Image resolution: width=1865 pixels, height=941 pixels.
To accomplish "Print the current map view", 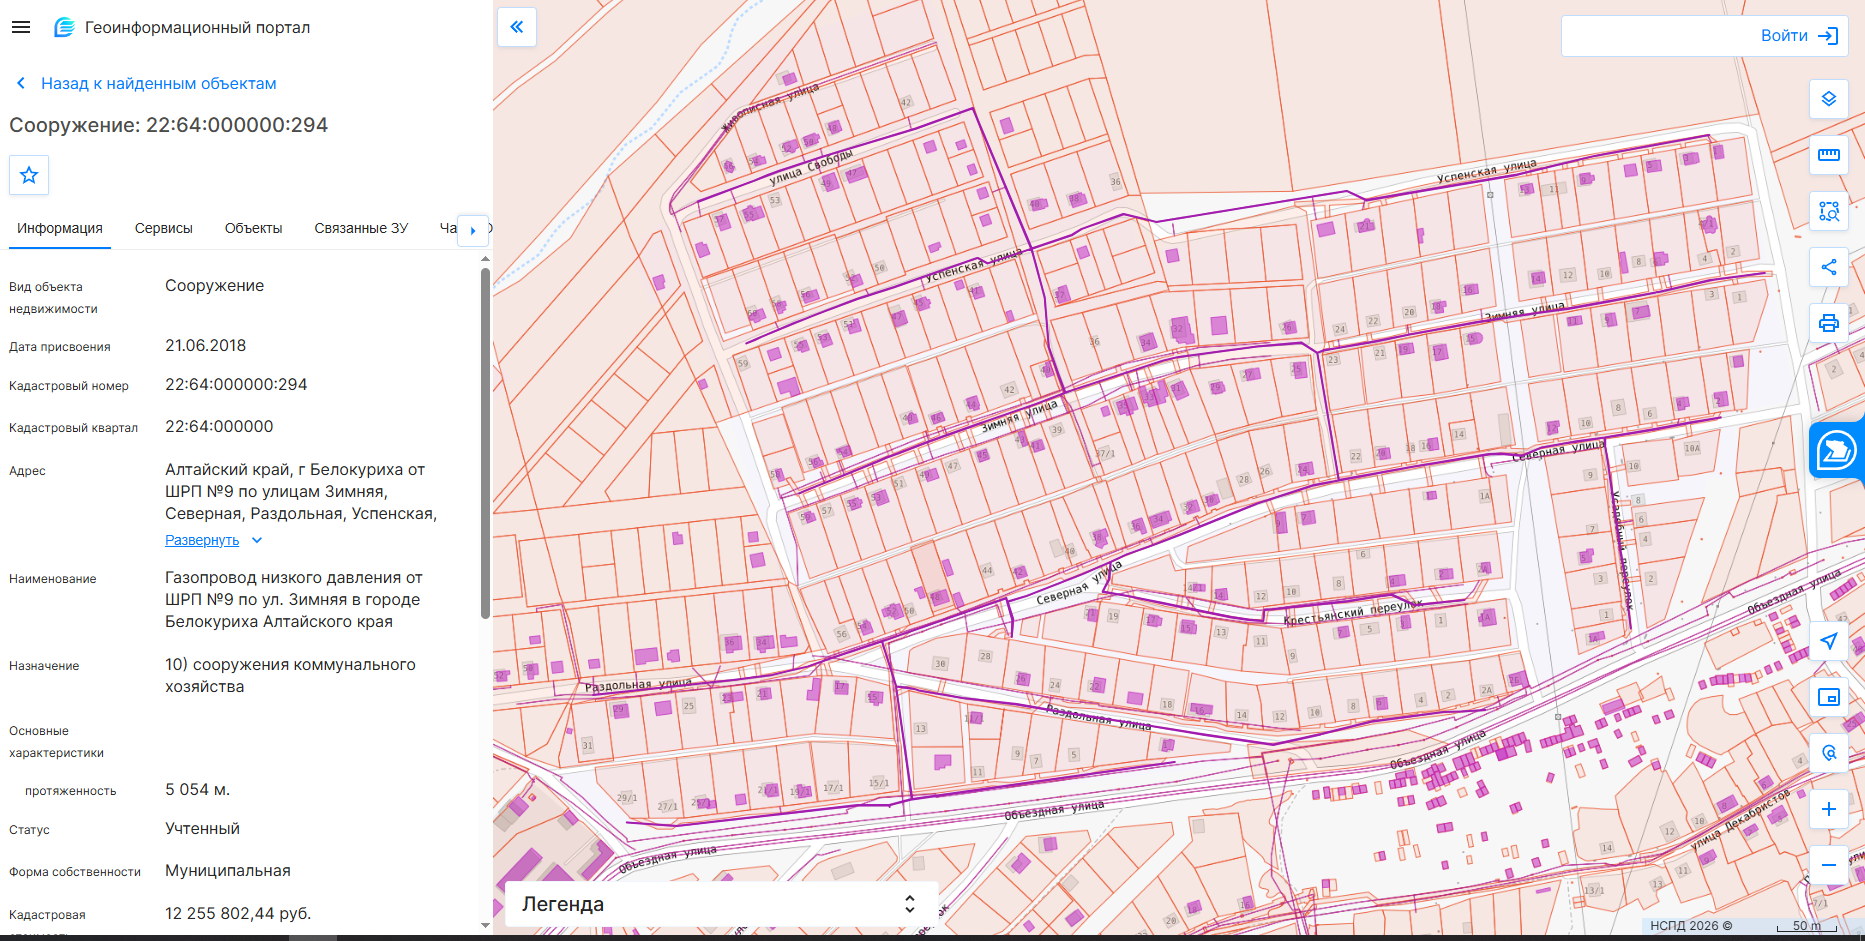I will [x=1829, y=323].
